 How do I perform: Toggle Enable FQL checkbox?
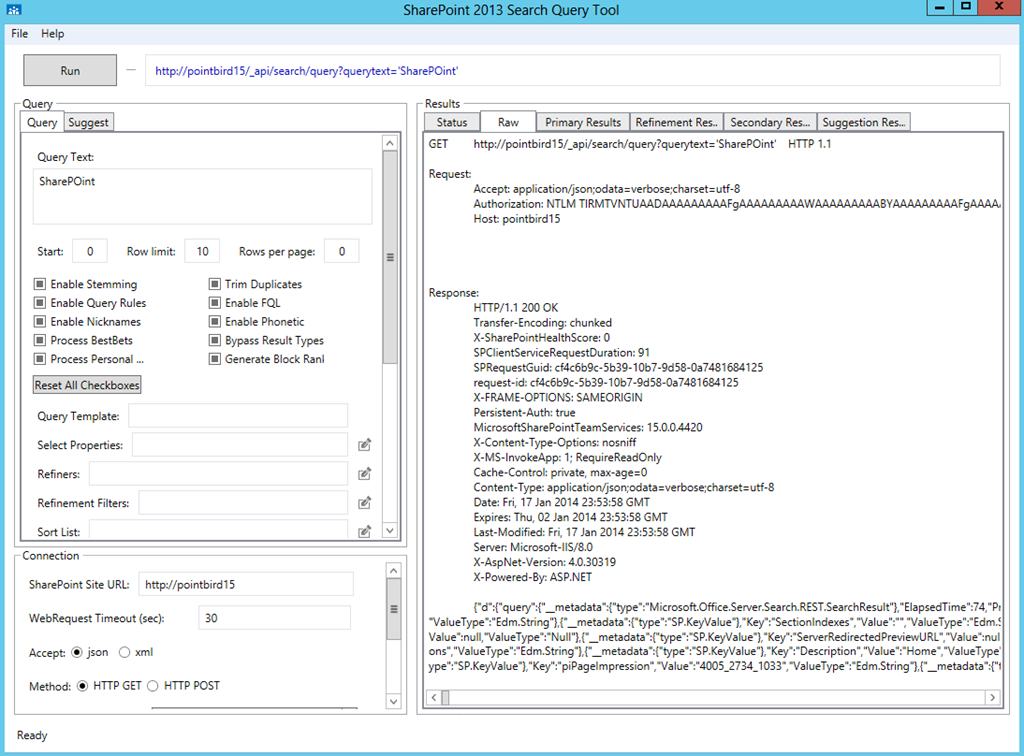tap(214, 303)
